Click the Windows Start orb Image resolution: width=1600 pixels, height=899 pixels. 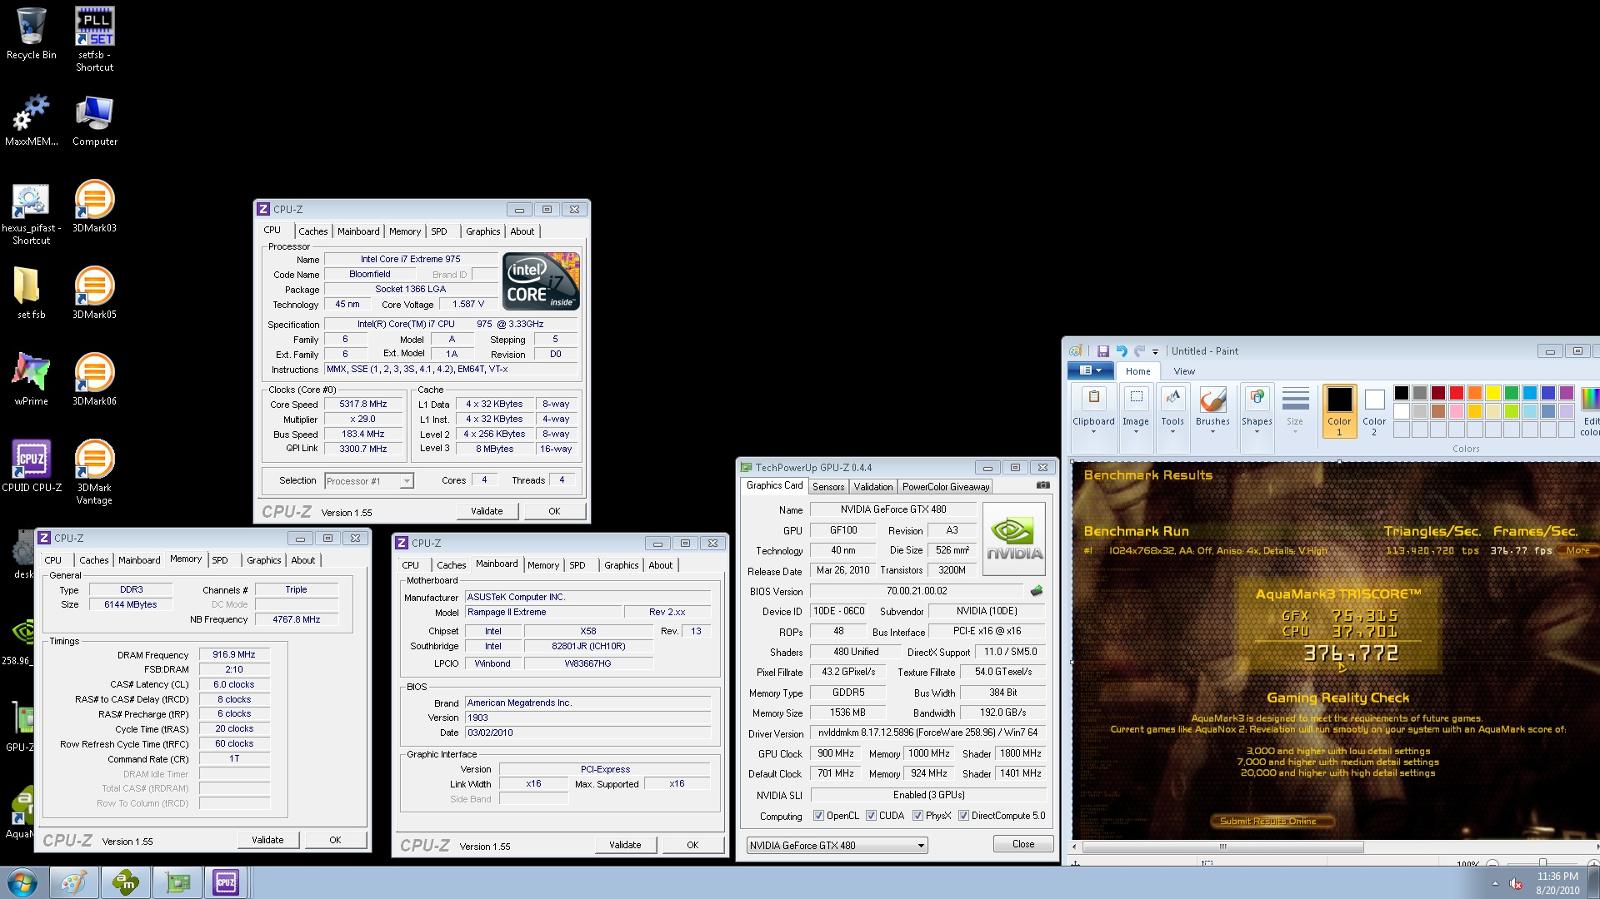click(x=22, y=883)
